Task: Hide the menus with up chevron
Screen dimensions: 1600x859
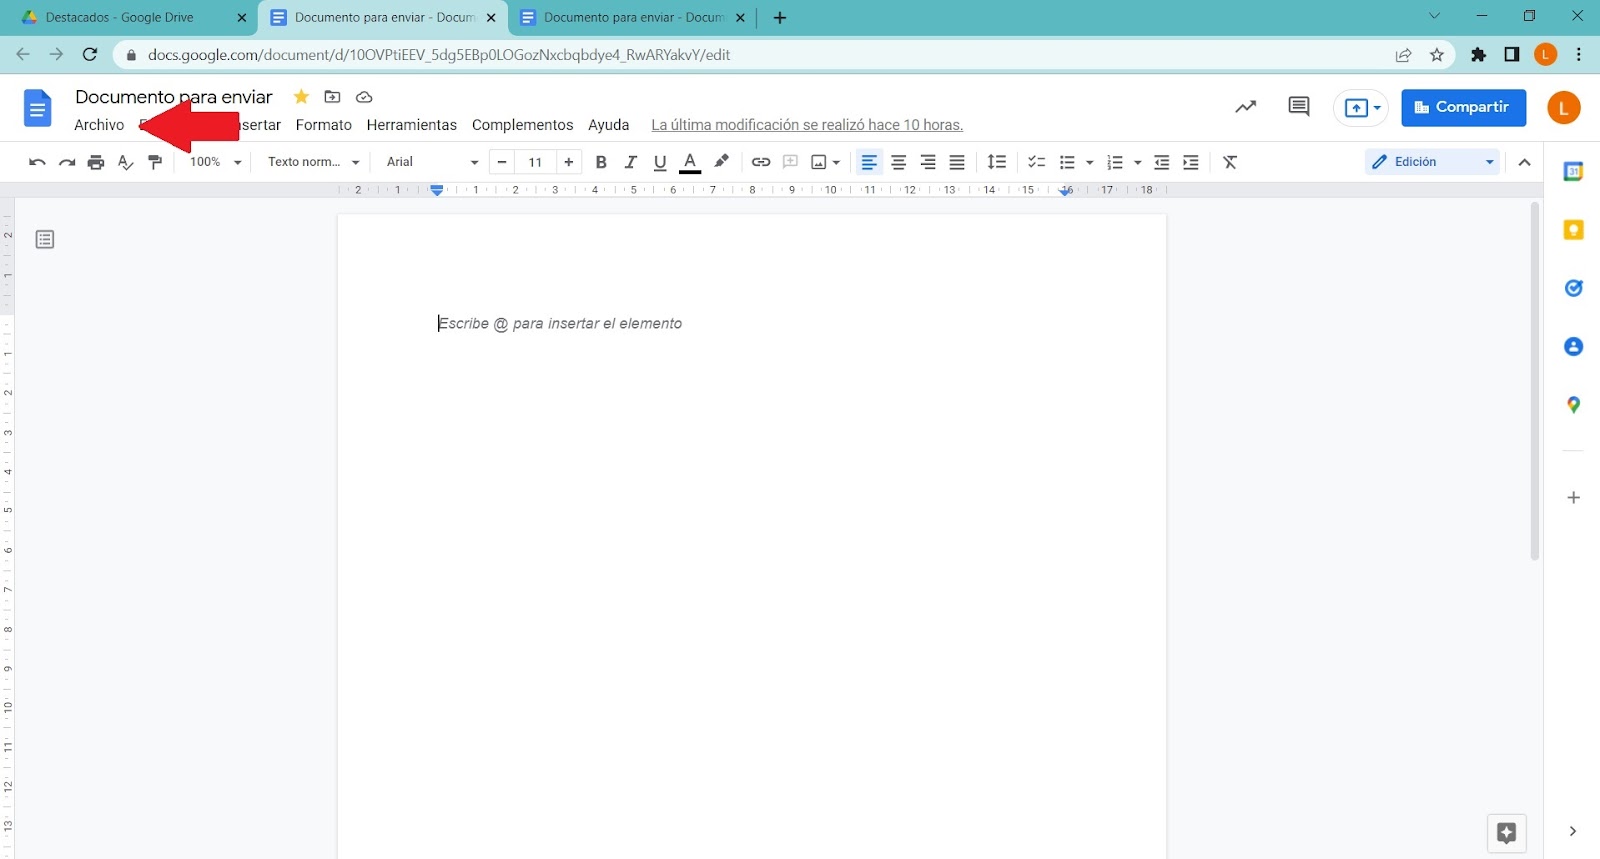Action: point(1524,162)
